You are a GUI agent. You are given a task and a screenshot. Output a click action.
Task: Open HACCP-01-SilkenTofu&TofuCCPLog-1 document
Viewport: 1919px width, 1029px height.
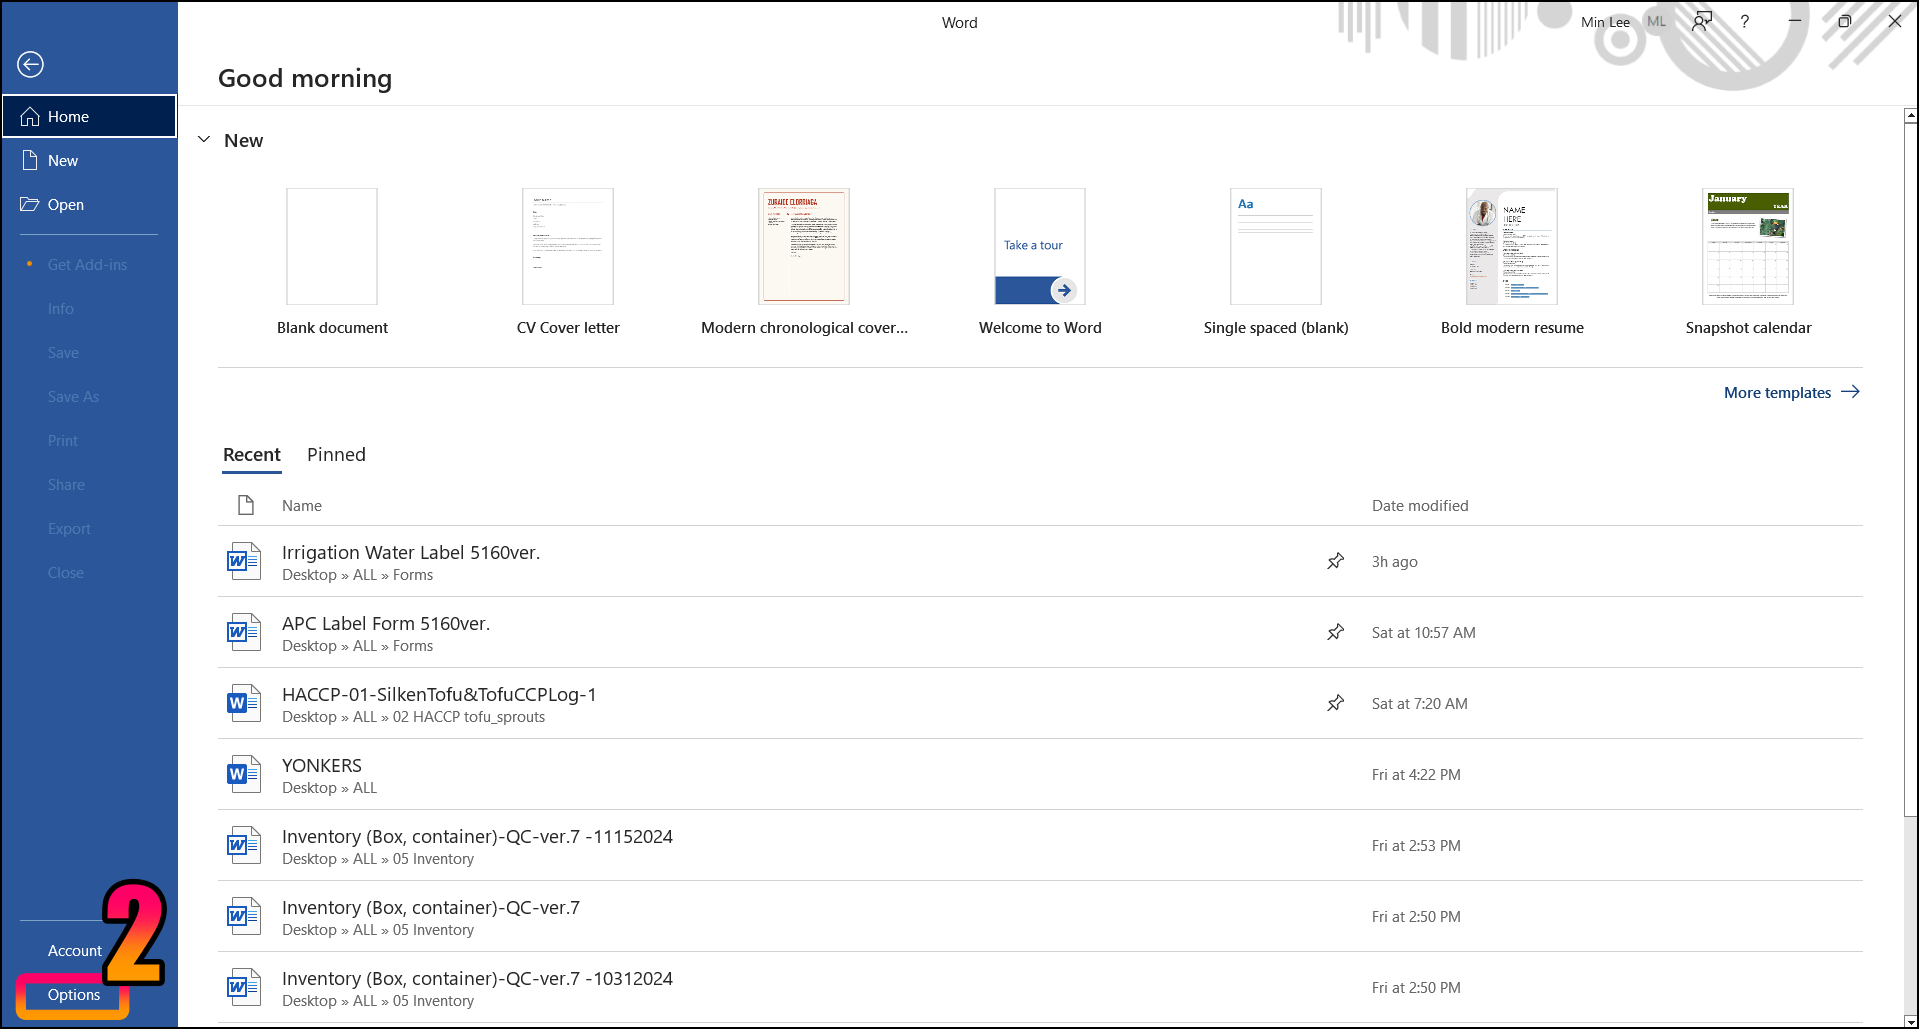click(x=1040, y=704)
